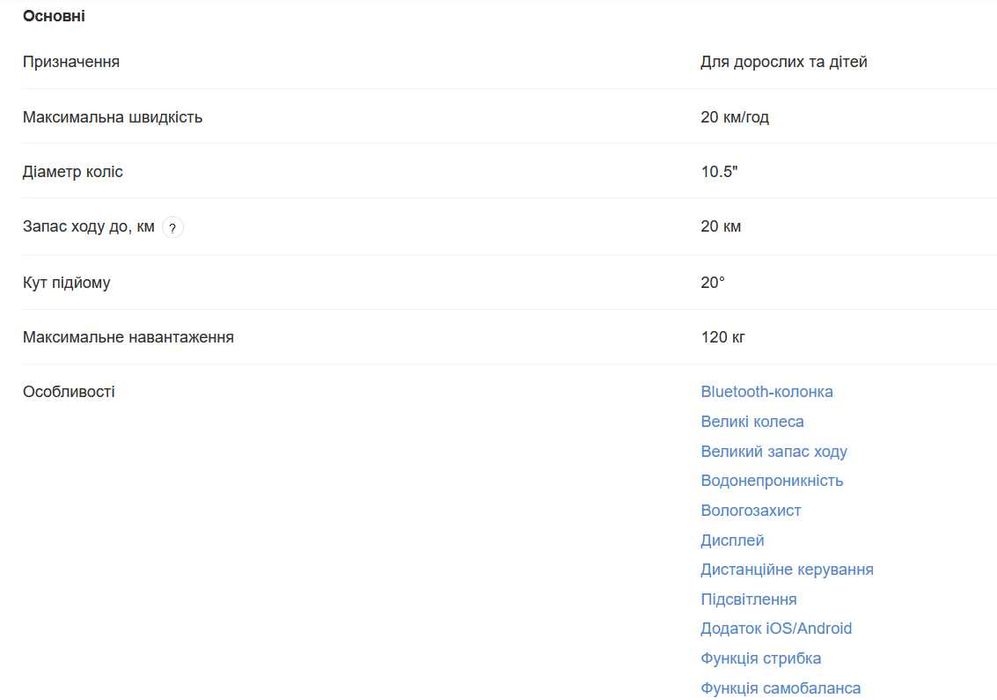Click the help question mark beside Запас ходу
Image resolution: width=997 pixels, height=700 pixels.
172,228
